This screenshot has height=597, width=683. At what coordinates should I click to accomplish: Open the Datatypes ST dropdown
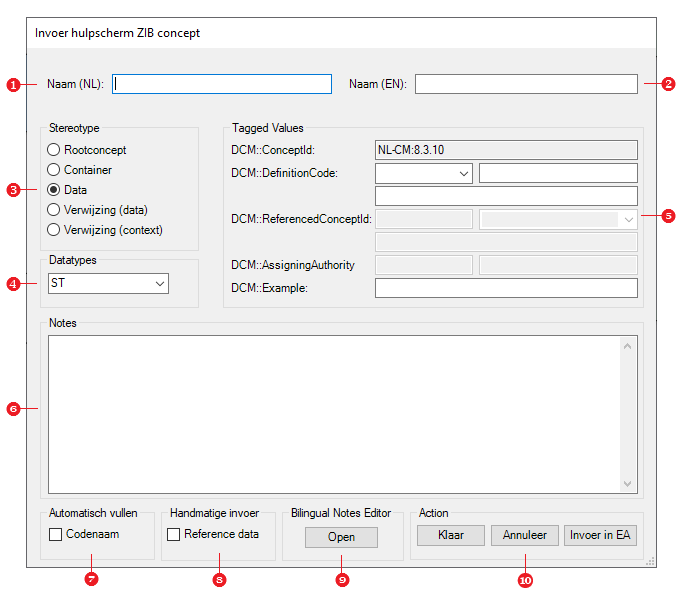pos(108,283)
